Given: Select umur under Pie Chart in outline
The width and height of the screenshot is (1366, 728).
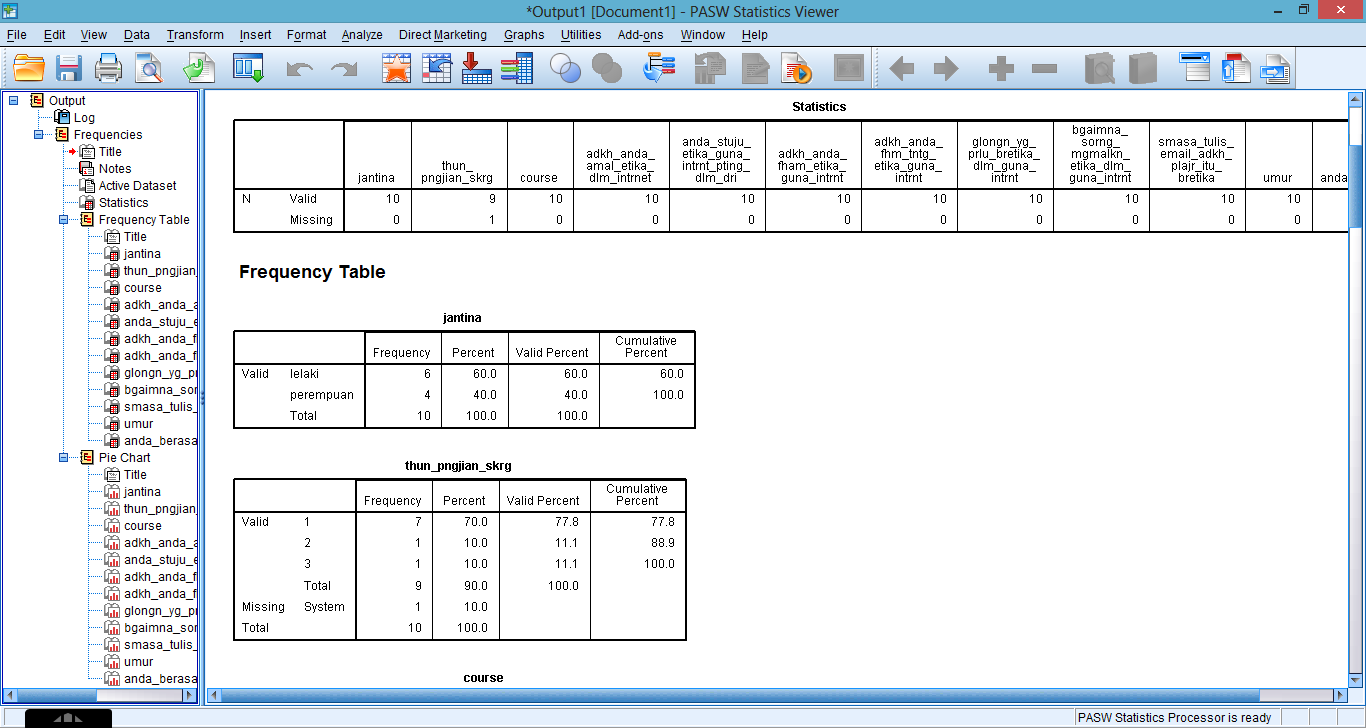Looking at the screenshot, I should 138,661.
